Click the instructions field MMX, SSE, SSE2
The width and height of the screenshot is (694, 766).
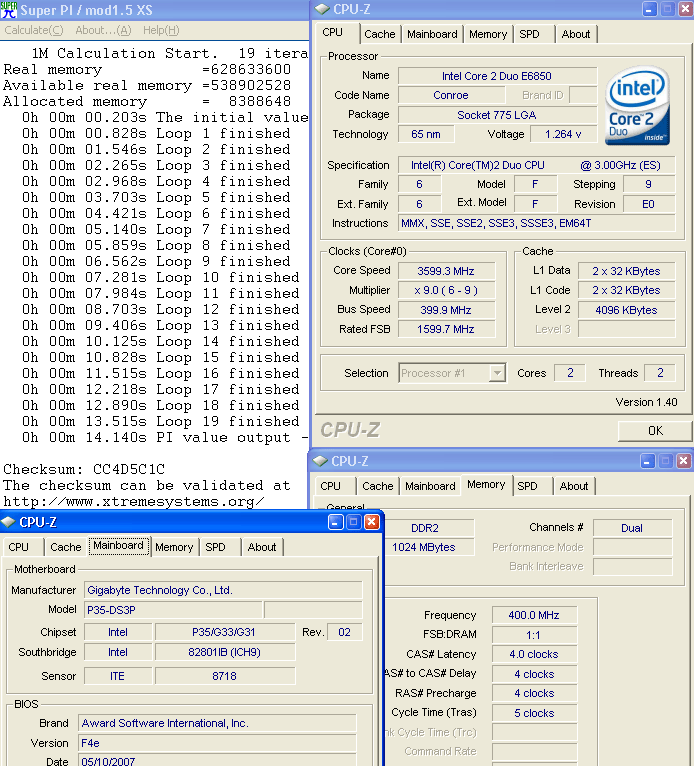536,223
